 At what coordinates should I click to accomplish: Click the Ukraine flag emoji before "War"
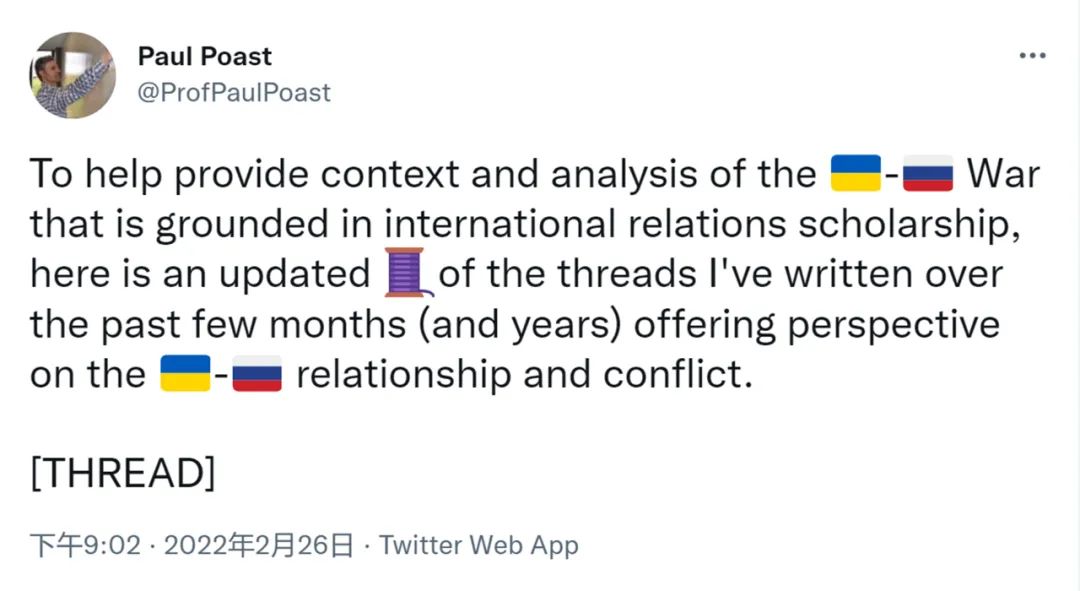pos(856,174)
